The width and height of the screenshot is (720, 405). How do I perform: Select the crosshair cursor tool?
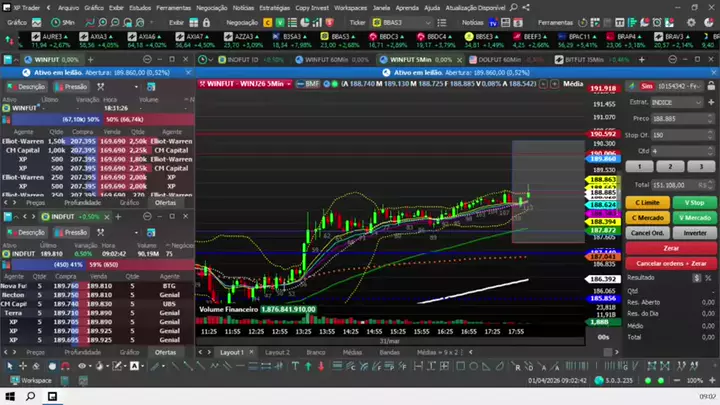click(x=22, y=366)
